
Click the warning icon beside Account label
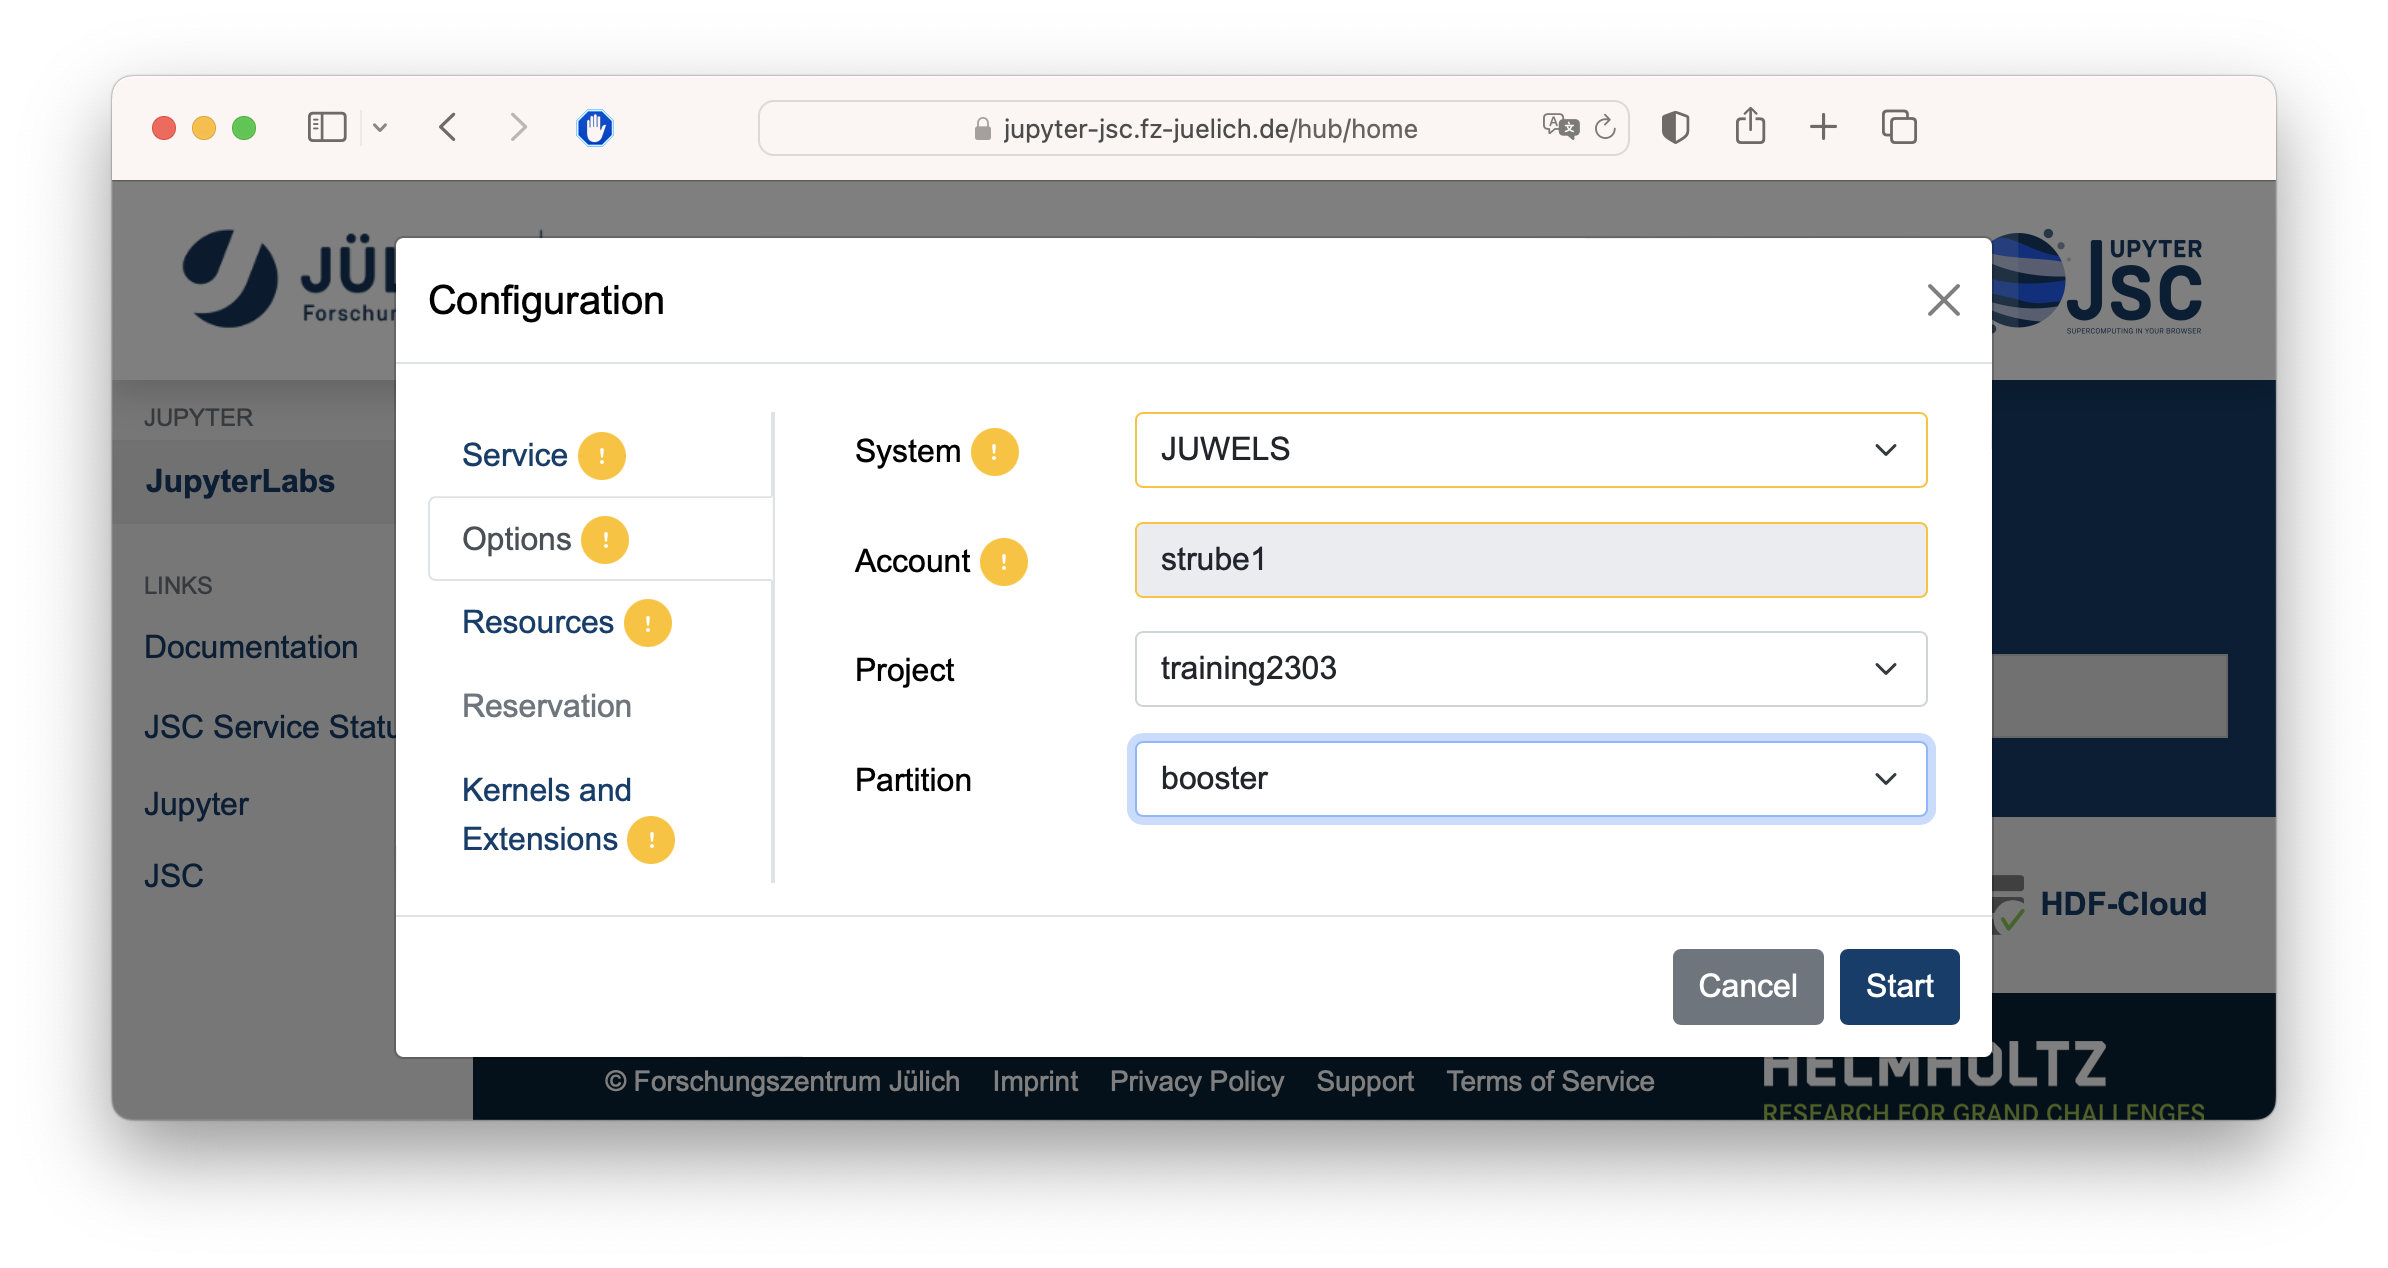point(1003,562)
